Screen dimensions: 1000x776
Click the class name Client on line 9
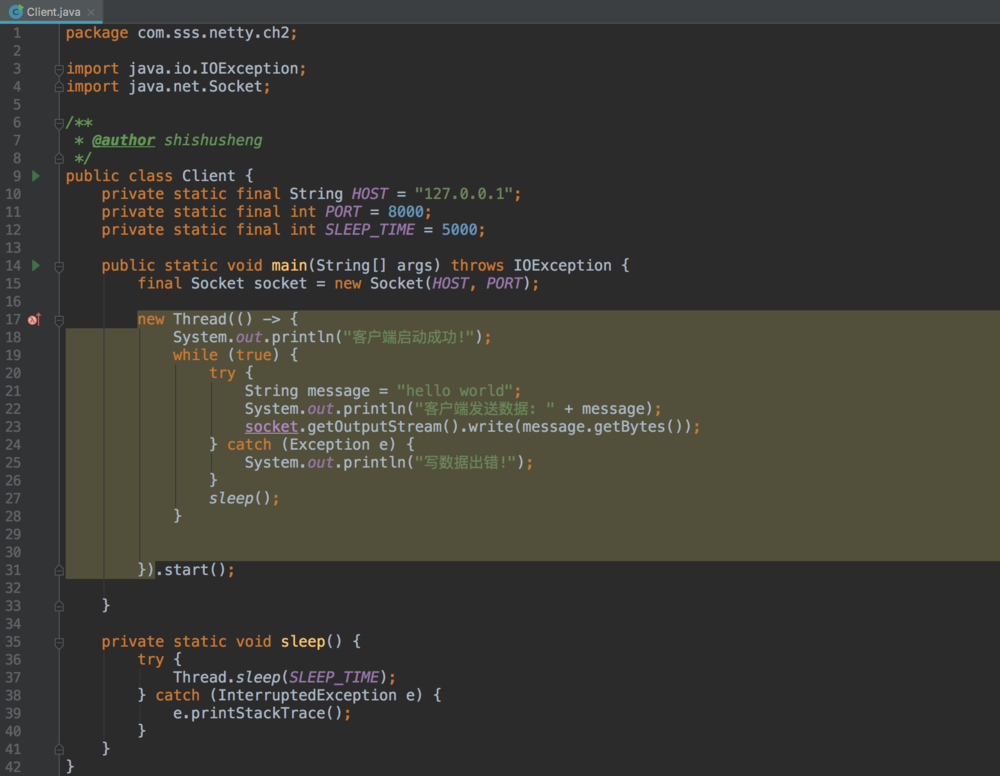(209, 176)
